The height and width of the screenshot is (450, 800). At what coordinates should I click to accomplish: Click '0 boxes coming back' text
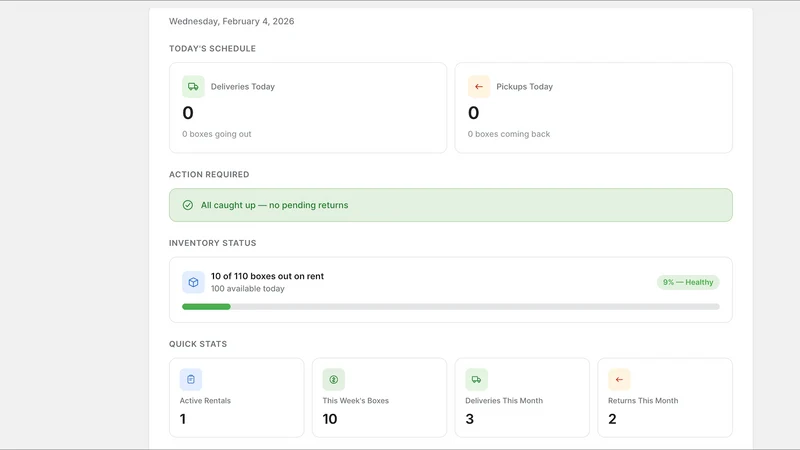[509, 134]
